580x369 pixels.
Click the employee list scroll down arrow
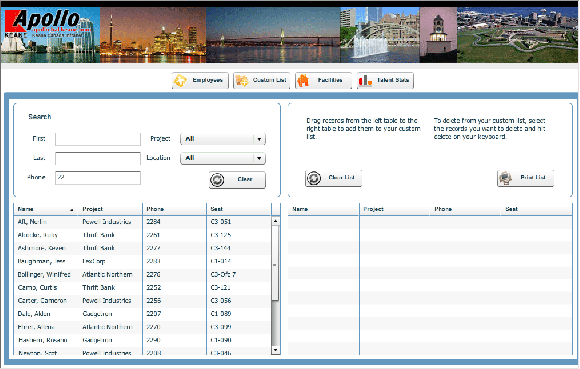coord(276,349)
